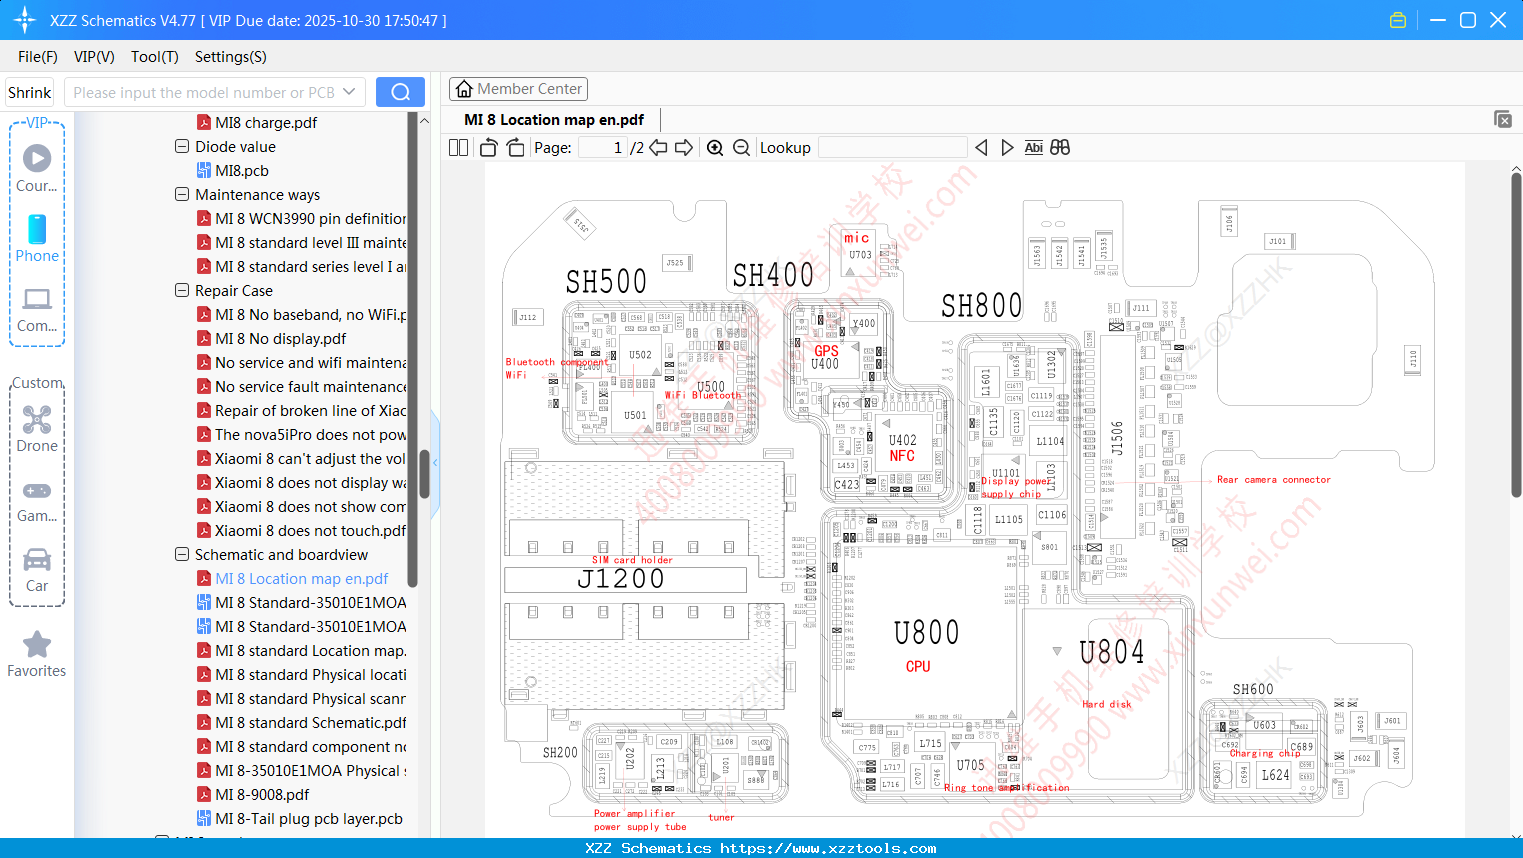Zoom in on the location map

point(715,147)
